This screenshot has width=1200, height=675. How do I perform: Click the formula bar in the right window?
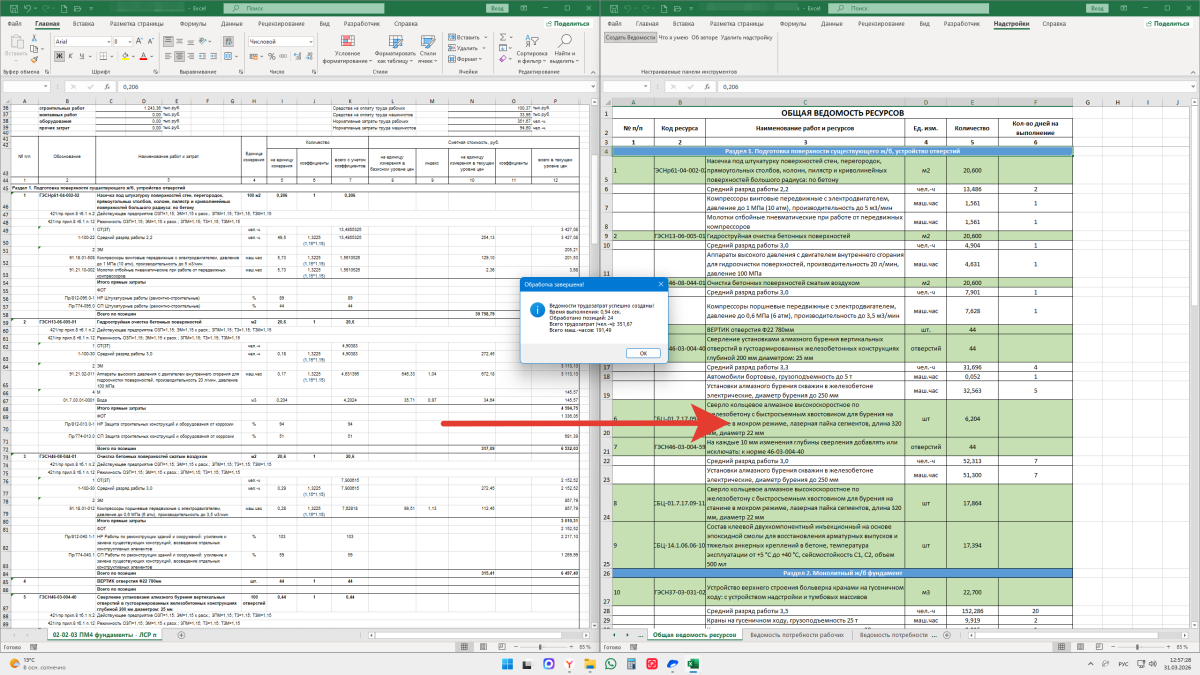point(900,87)
